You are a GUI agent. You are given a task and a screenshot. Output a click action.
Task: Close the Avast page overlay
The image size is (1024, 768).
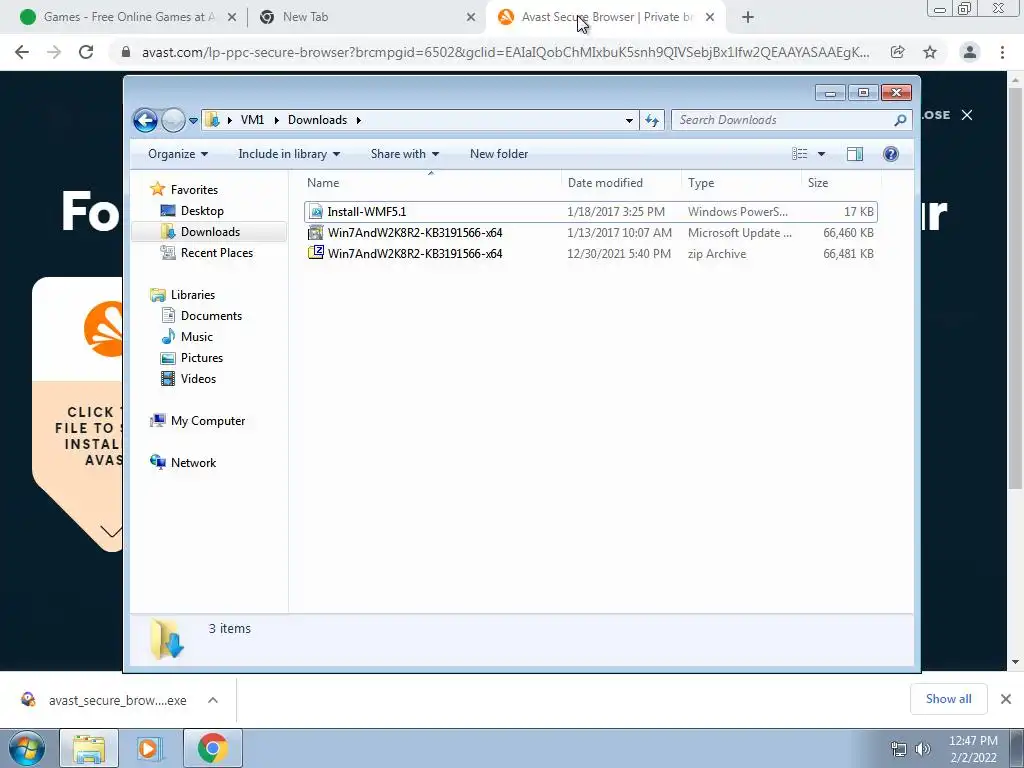click(967, 115)
